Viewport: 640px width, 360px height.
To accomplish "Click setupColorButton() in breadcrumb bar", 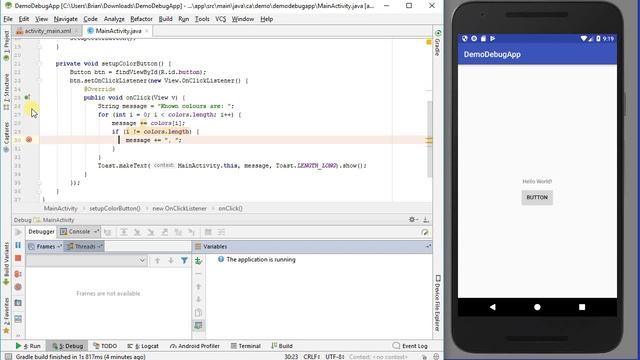I will point(115,208).
